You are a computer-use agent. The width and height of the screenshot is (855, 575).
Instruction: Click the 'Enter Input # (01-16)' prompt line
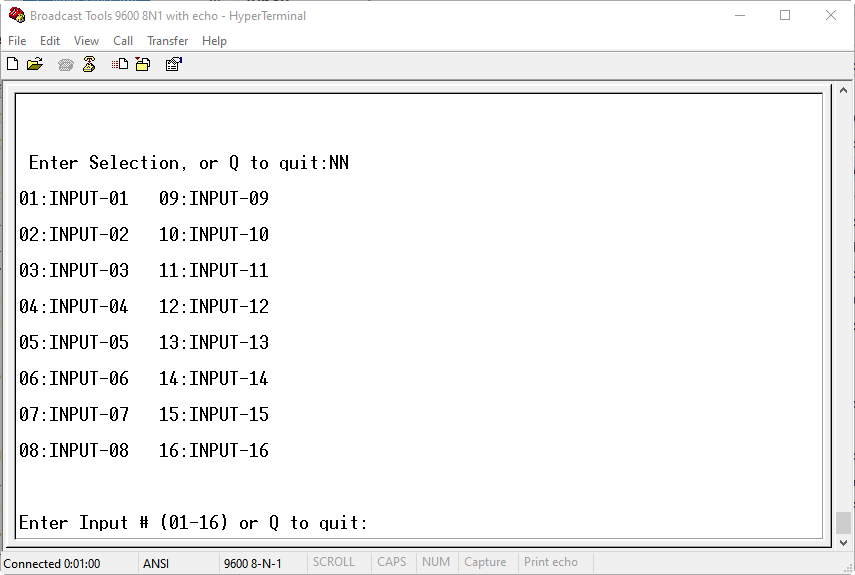[194, 523]
